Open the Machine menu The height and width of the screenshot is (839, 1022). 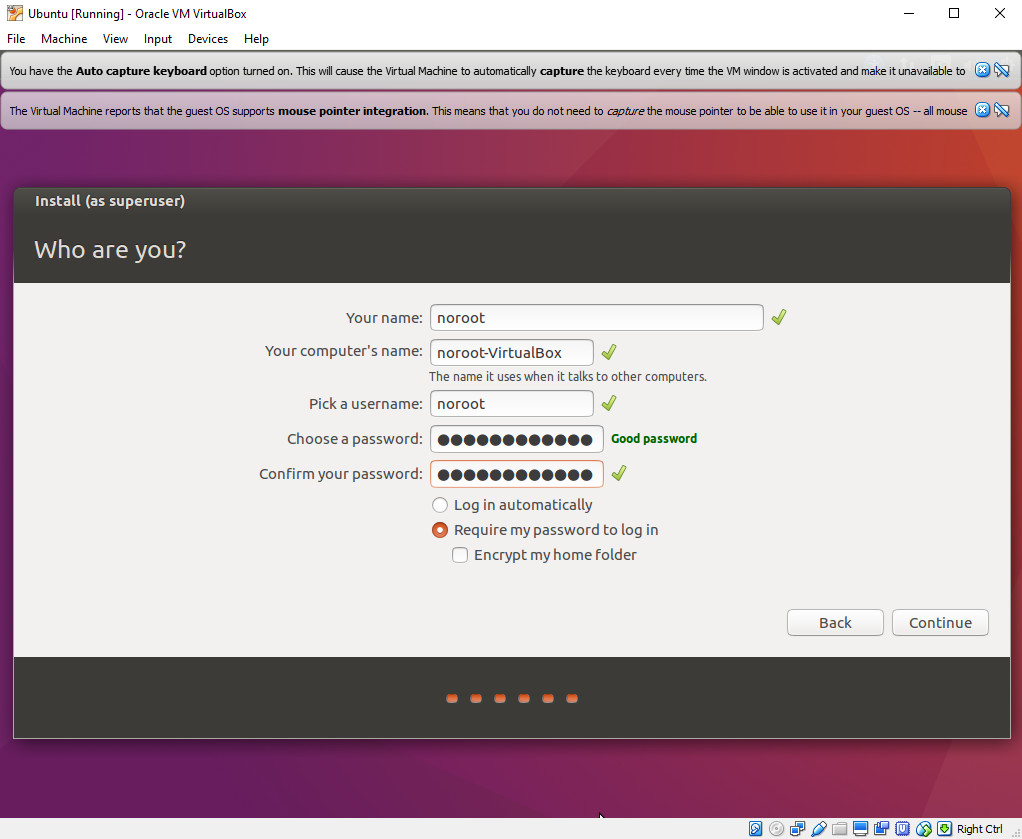(64, 39)
